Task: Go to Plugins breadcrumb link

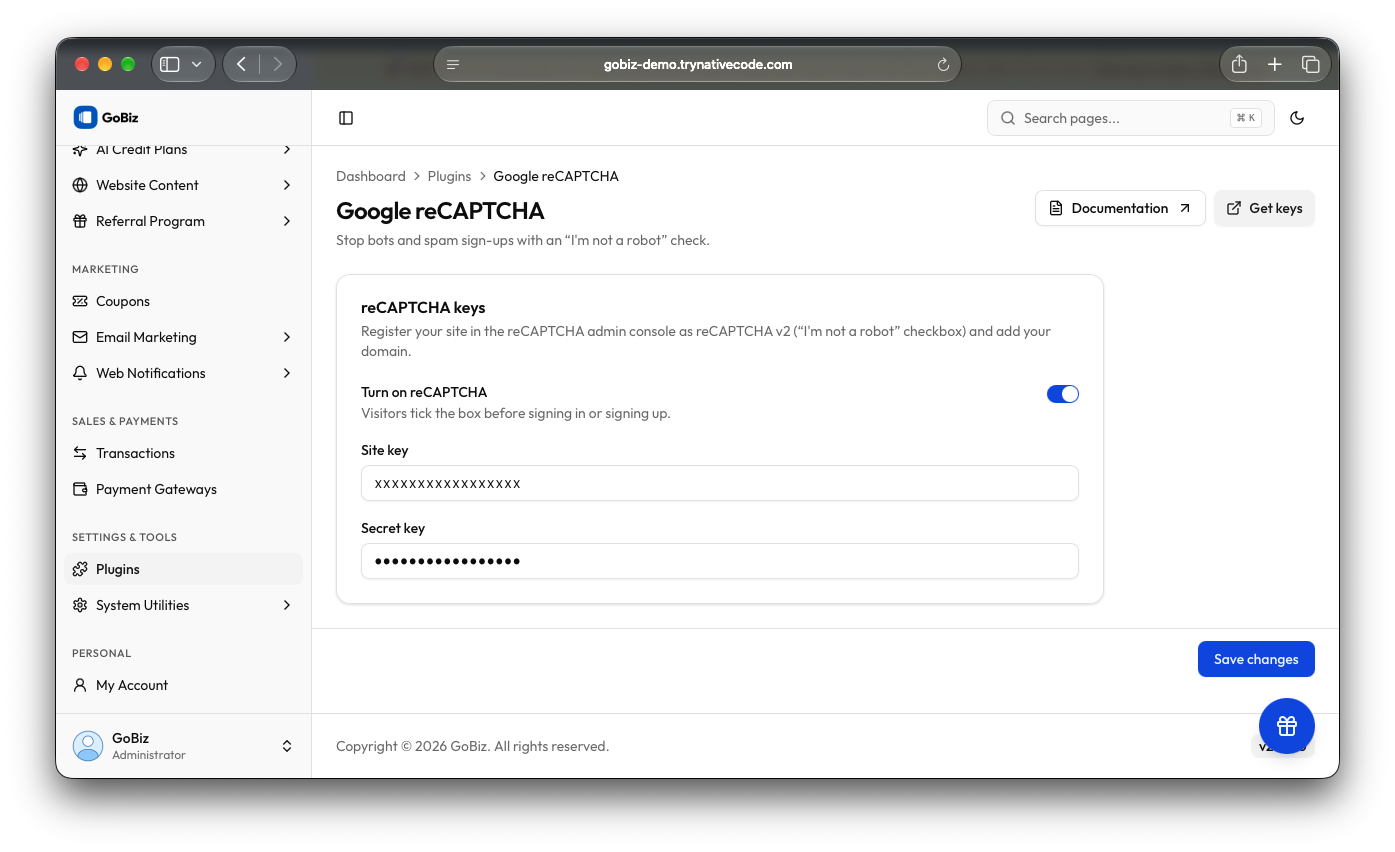Action: (x=449, y=176)
